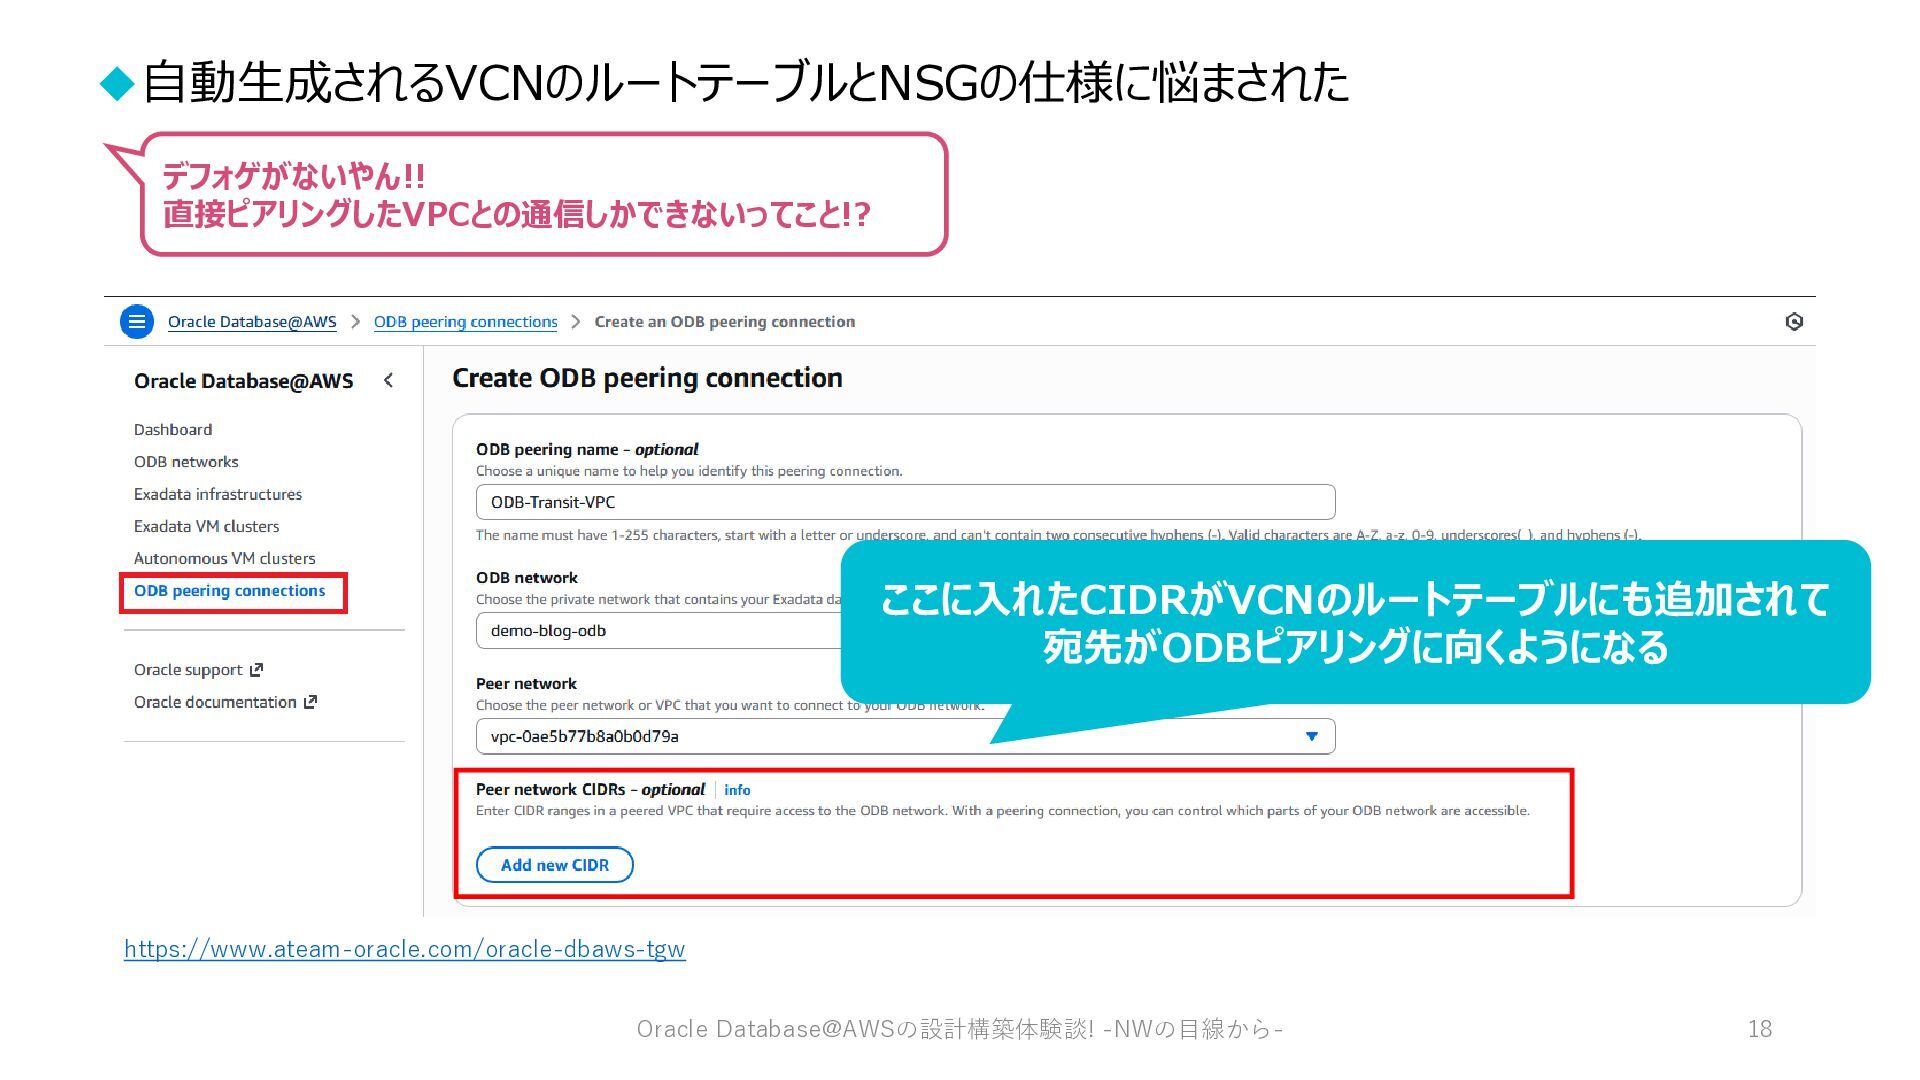Click the info link beside Peer network CIDRs

(737, 790)
